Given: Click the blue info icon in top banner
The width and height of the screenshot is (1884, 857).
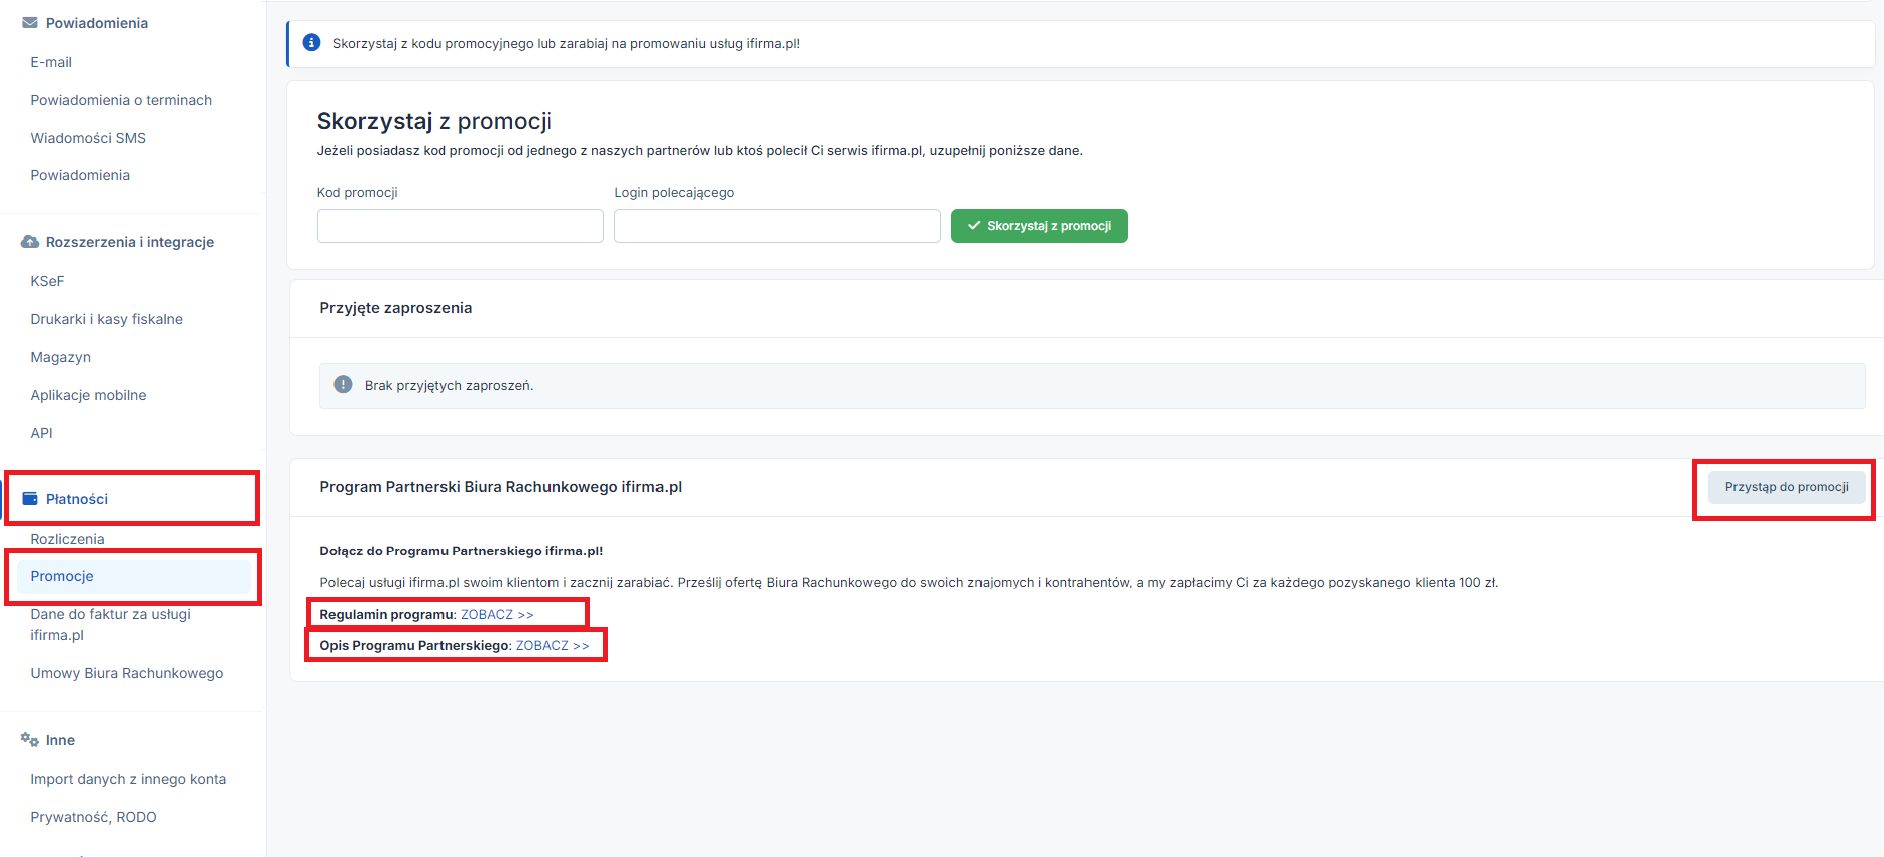Looking at the screenshot, I should pos(311,43).
